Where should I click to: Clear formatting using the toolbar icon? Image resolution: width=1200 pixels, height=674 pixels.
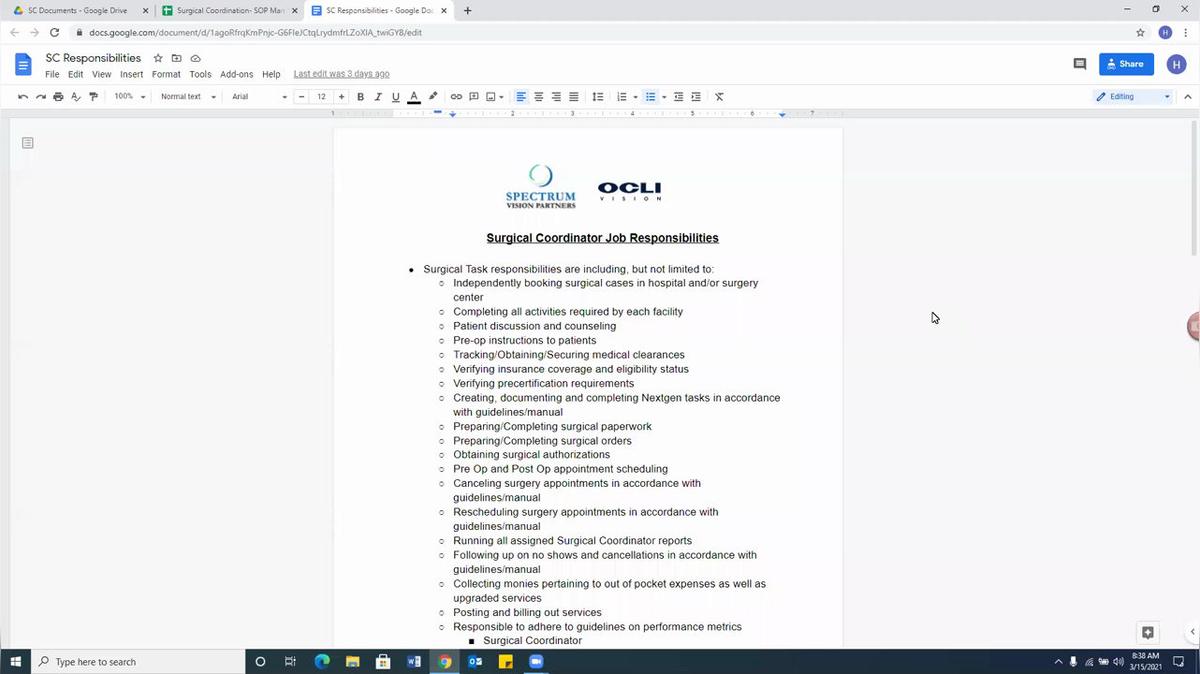[718, 96]
